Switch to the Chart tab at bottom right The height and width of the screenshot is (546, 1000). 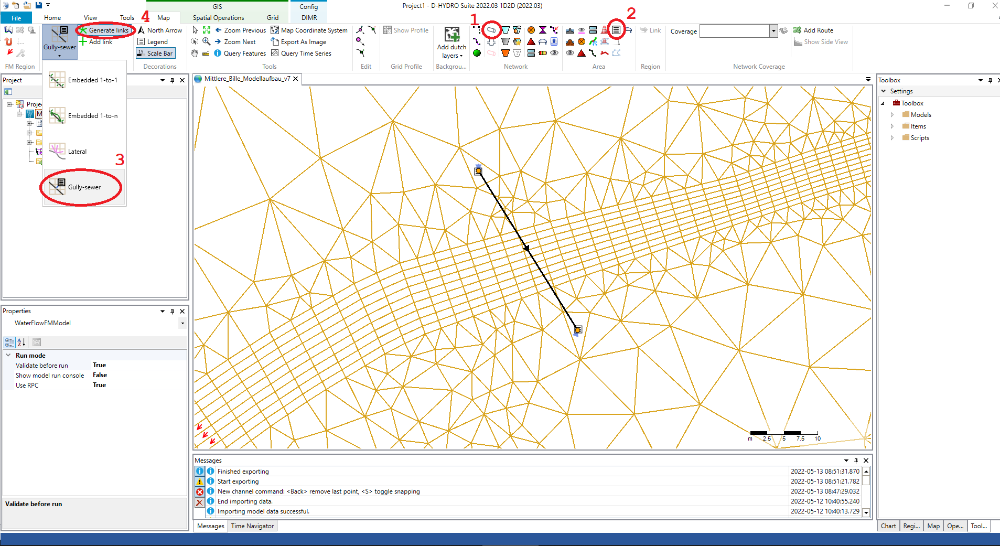click(x=888, y=526)
